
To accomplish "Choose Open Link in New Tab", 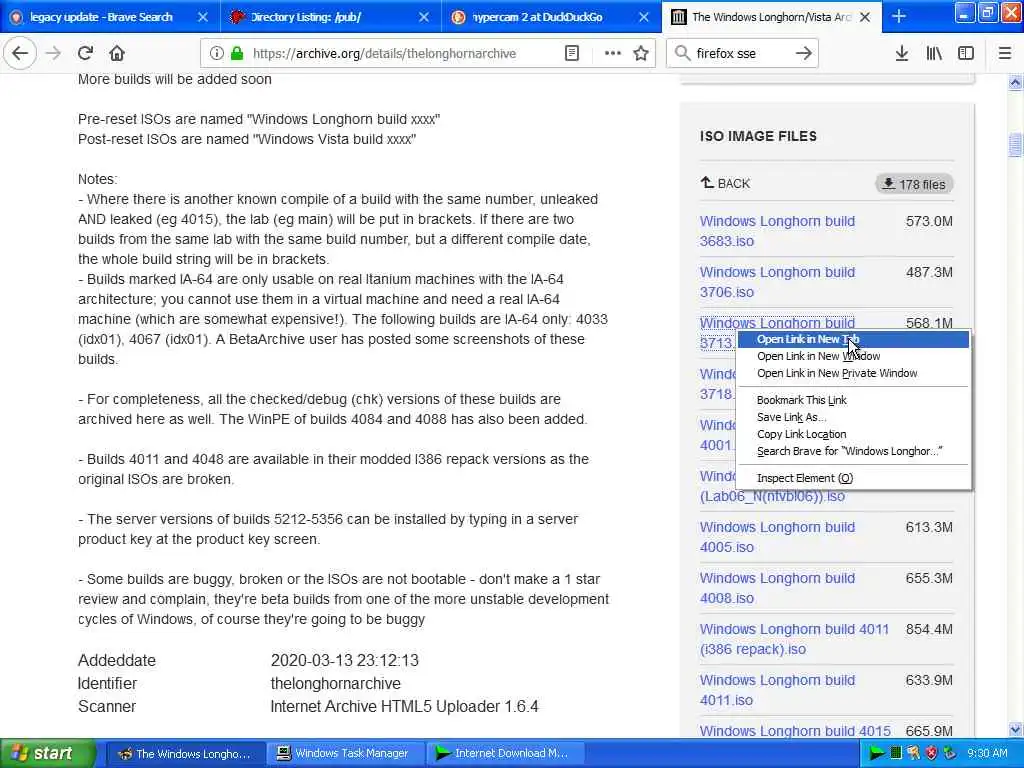I will [853, 340].
